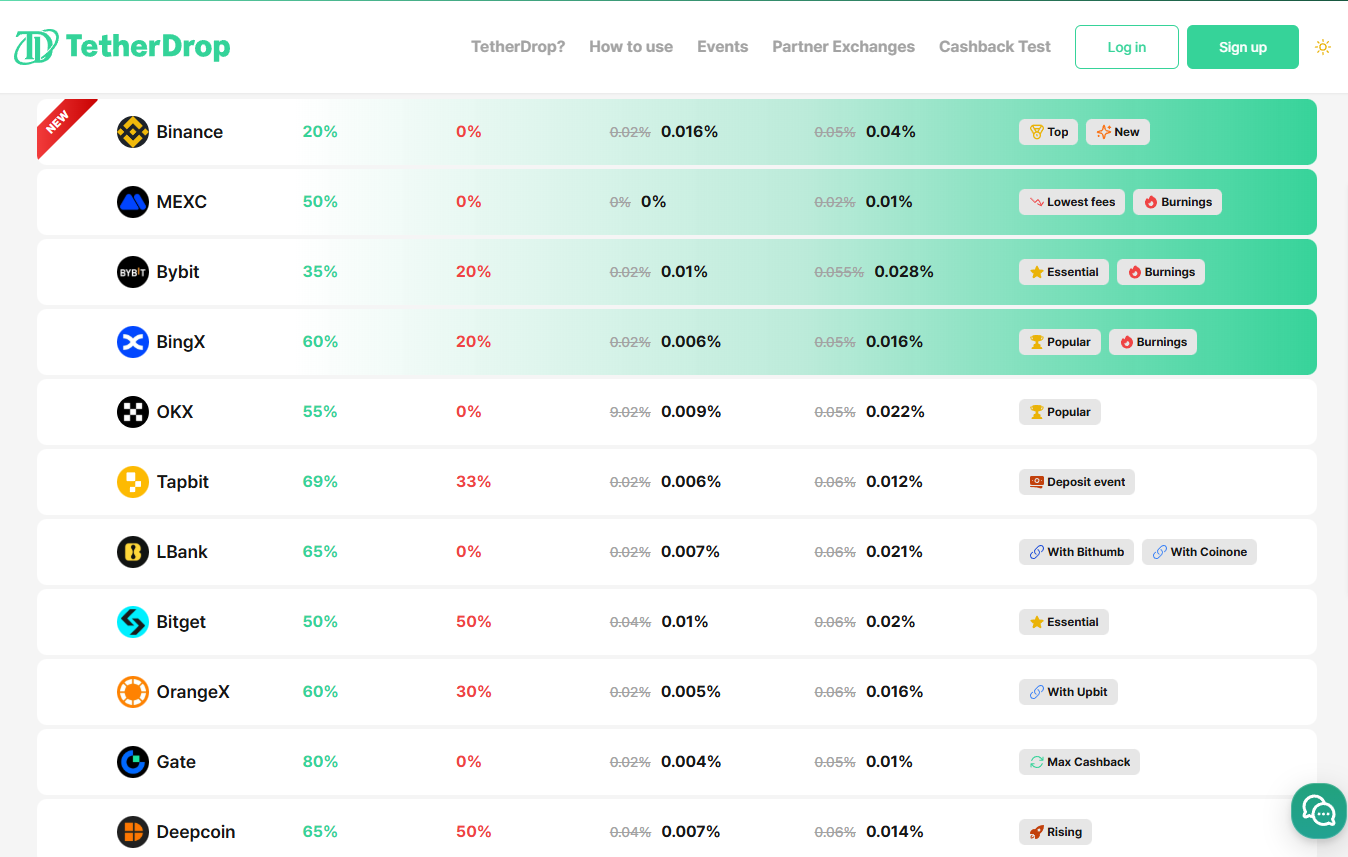Click the Sign up button
1348x857 pixels.
pos(1243,47)
